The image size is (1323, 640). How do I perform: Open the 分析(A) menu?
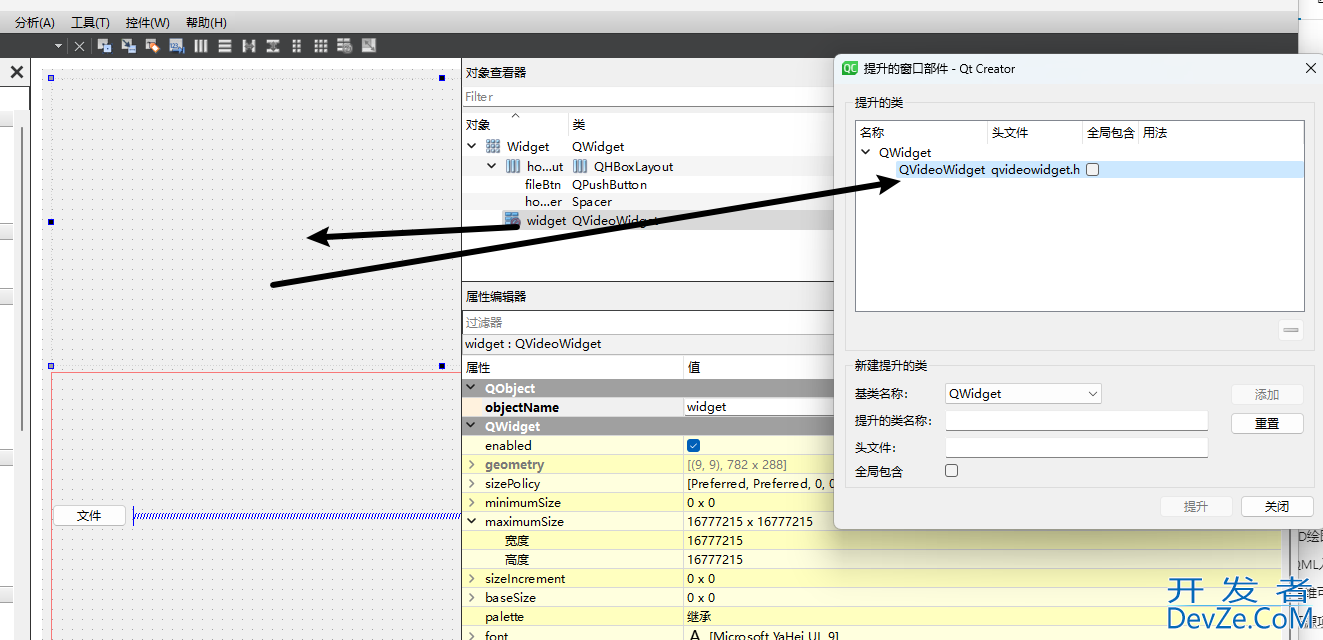(35, 22)
